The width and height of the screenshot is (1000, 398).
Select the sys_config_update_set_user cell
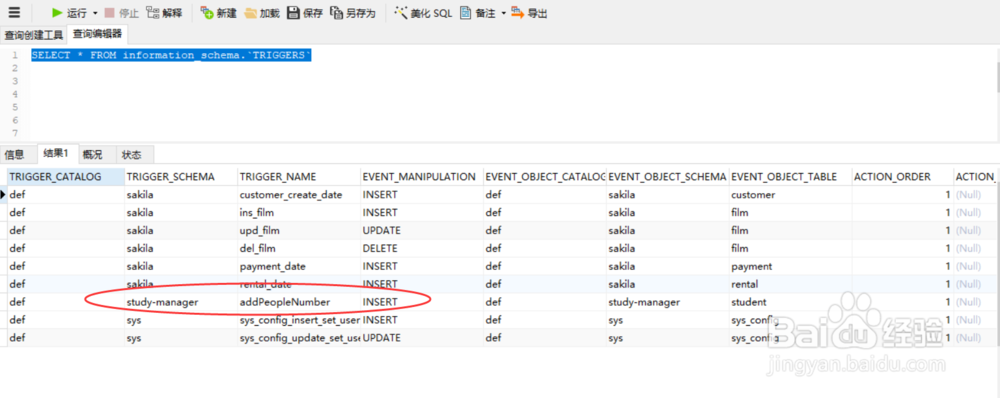[x=298, y=337]
